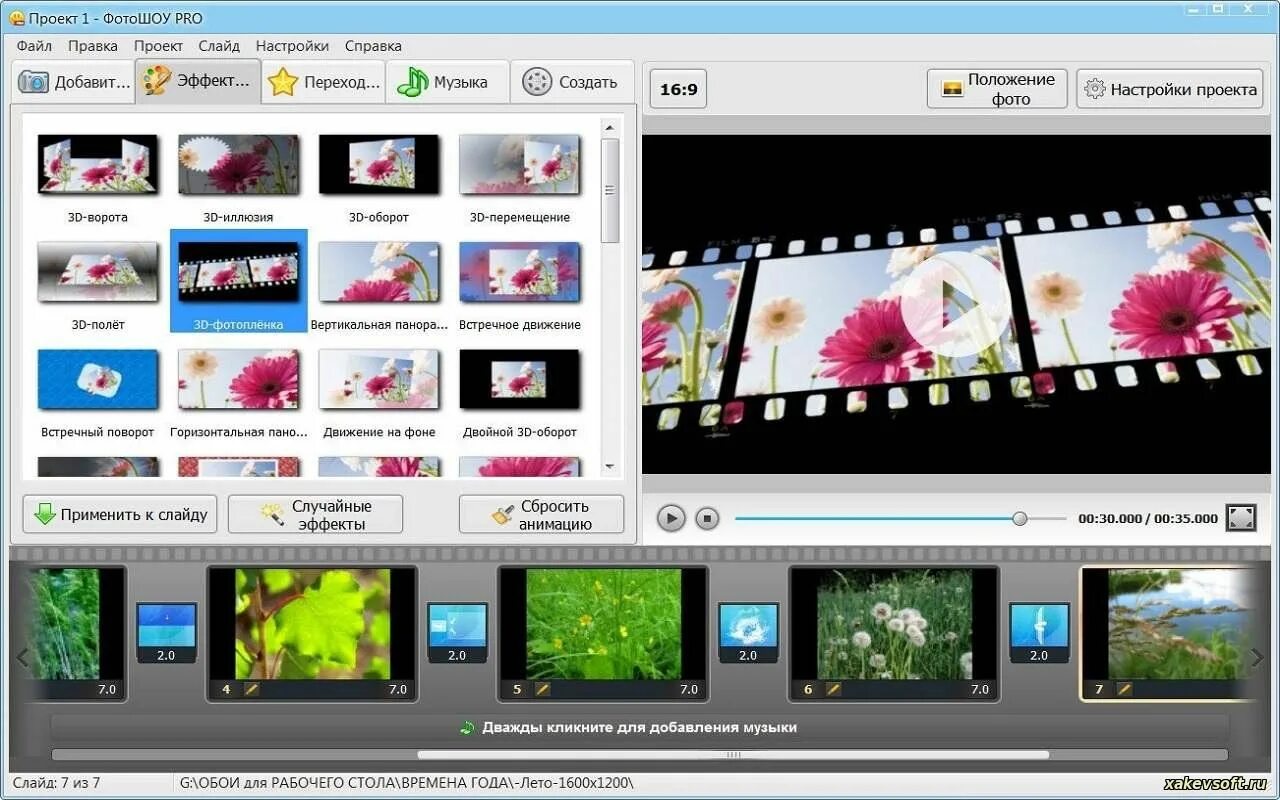Open transition between slides 5 and 6

(x=748, y=632)
